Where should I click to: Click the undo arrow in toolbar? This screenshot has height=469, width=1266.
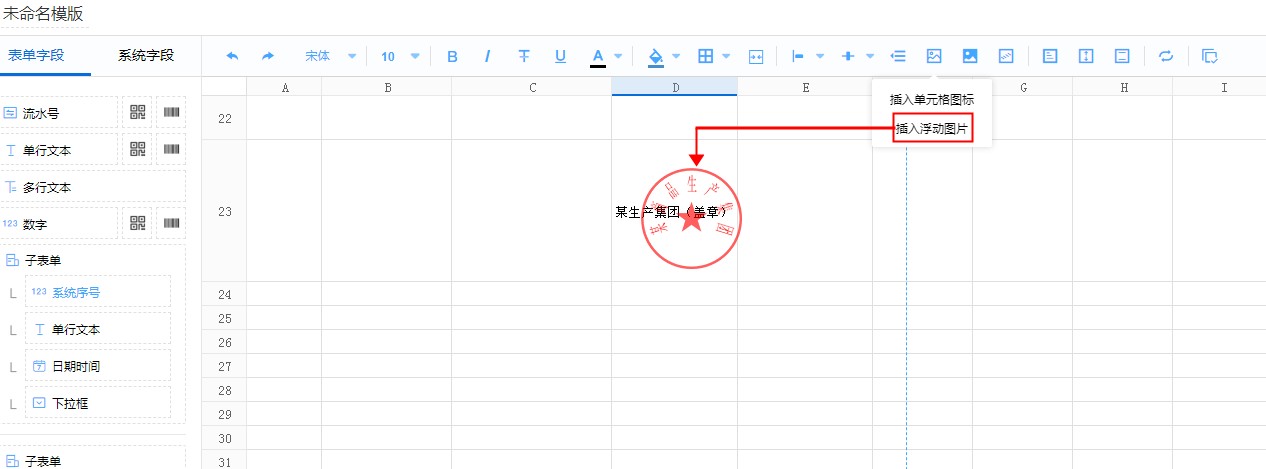[232, 56]
